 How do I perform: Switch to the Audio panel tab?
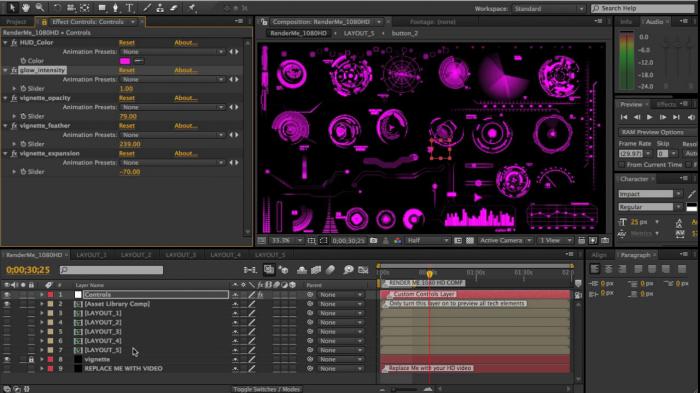[654, 21]
